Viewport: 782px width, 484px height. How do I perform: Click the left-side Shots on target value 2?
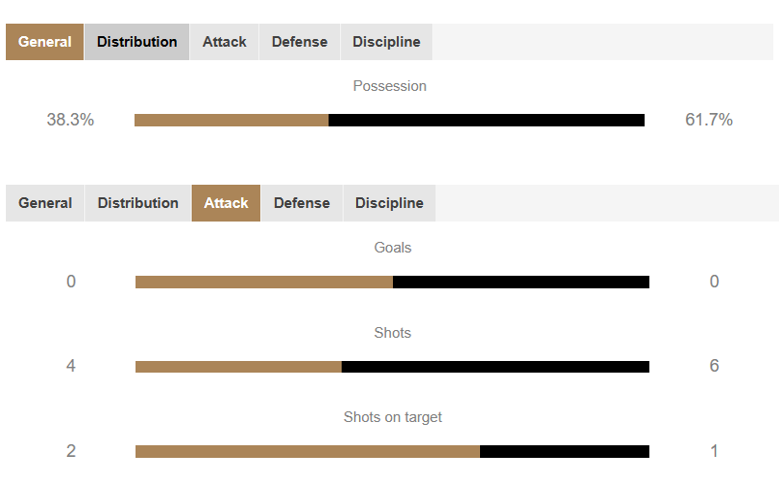coord(71,451)
